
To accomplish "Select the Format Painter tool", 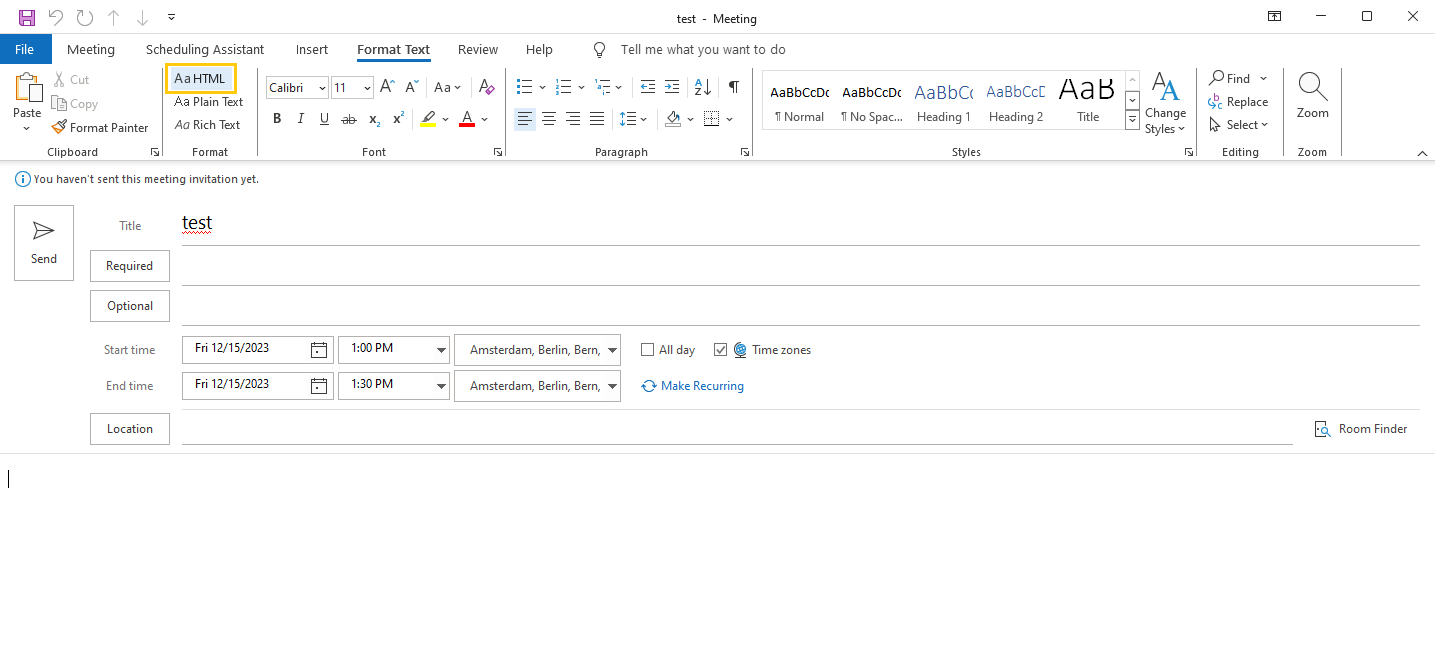I will coord(100,127).
